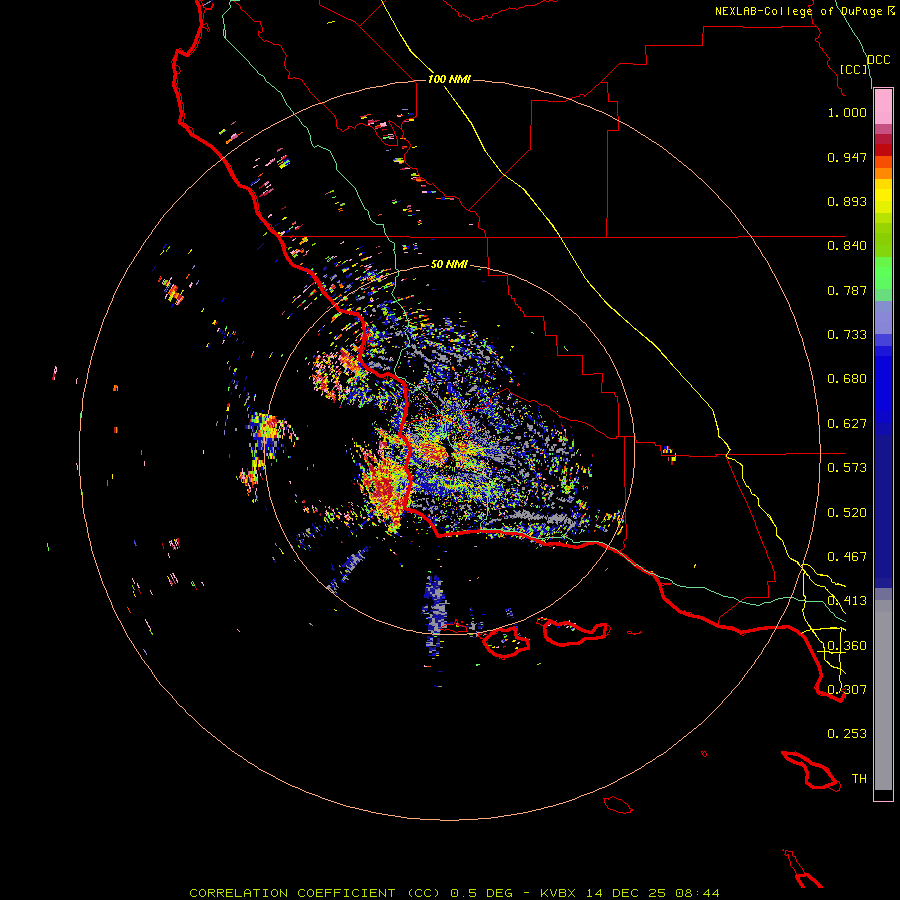900x900 pixels.
Task: Click the 0.467 color scale value
Action: 847,557
